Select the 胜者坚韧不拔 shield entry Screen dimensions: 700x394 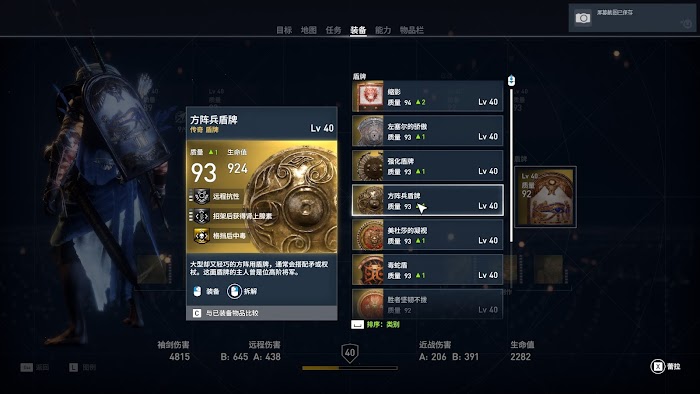point(428,304)
